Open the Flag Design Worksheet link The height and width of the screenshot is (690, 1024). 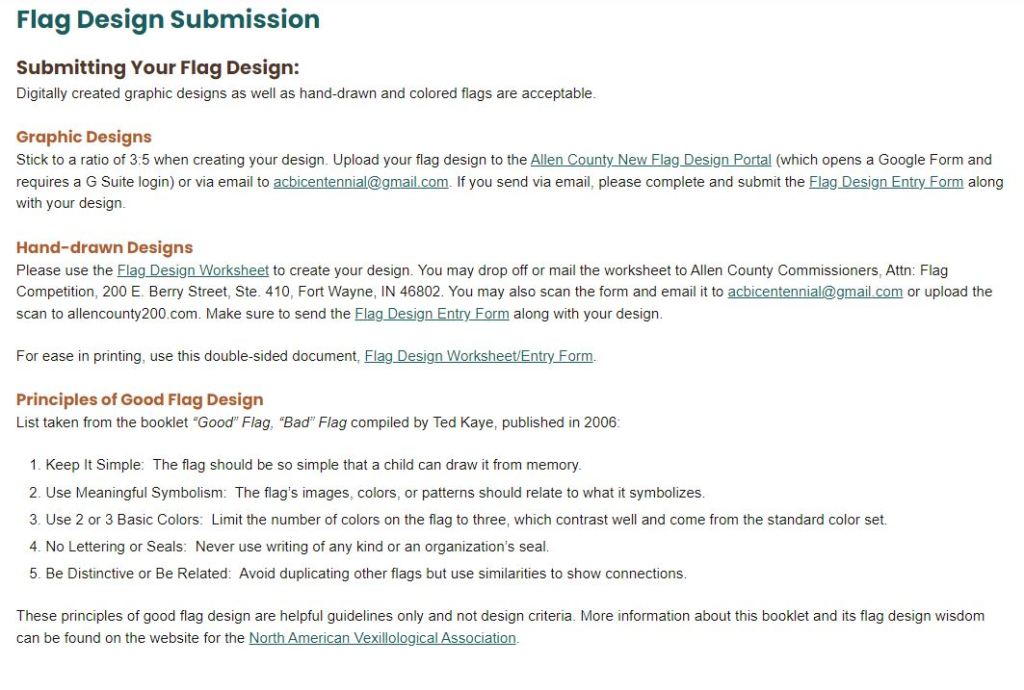pos(193,270)
